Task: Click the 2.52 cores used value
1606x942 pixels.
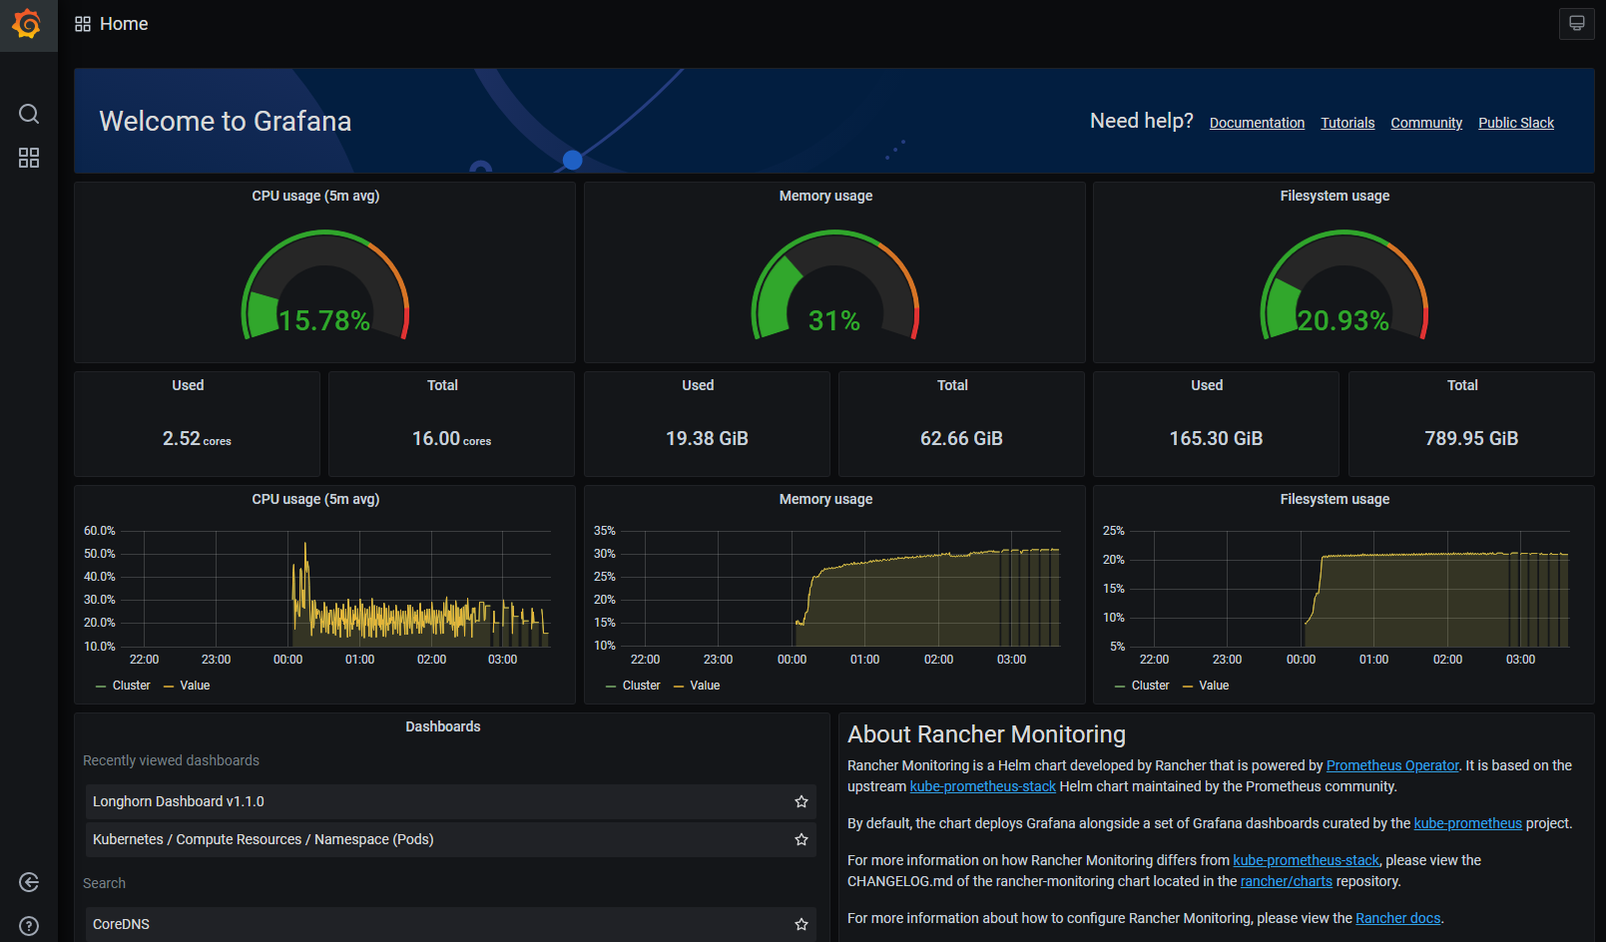Action: [x=197, y=439]
